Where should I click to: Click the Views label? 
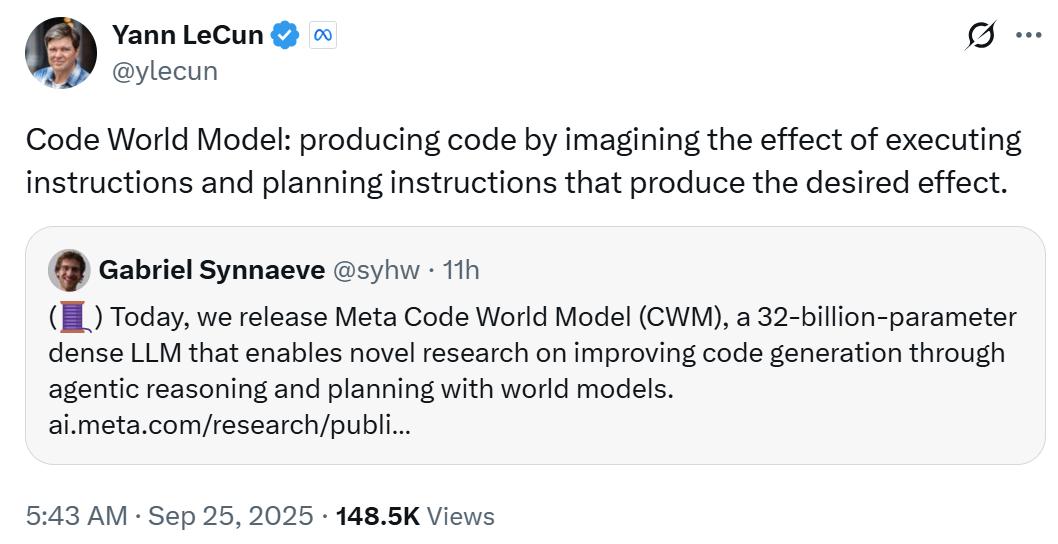[461, 516]
